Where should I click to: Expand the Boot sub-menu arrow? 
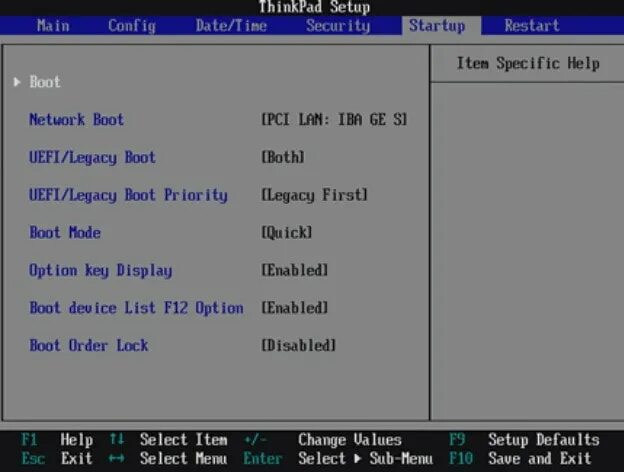17,82
